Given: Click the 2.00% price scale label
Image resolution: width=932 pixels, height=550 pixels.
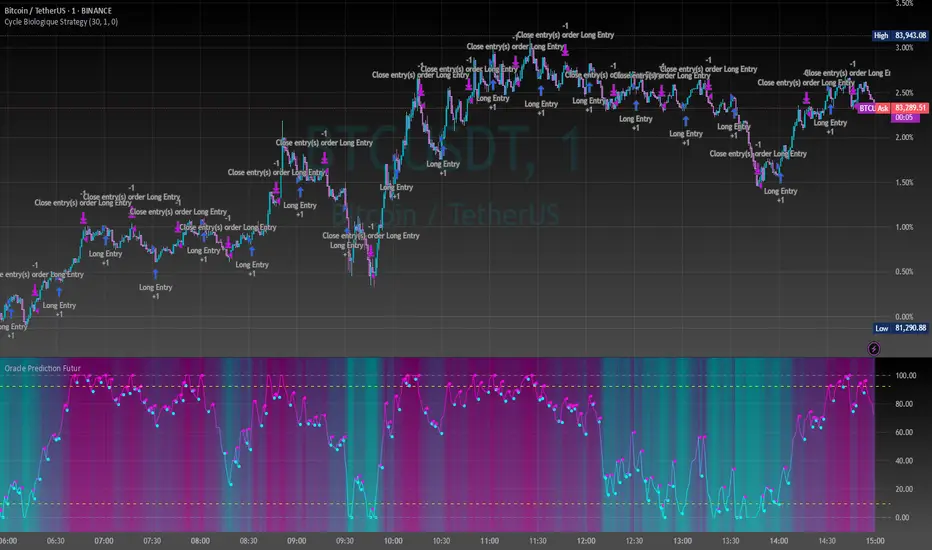Looking at the screenshot, I should point(904,137).
